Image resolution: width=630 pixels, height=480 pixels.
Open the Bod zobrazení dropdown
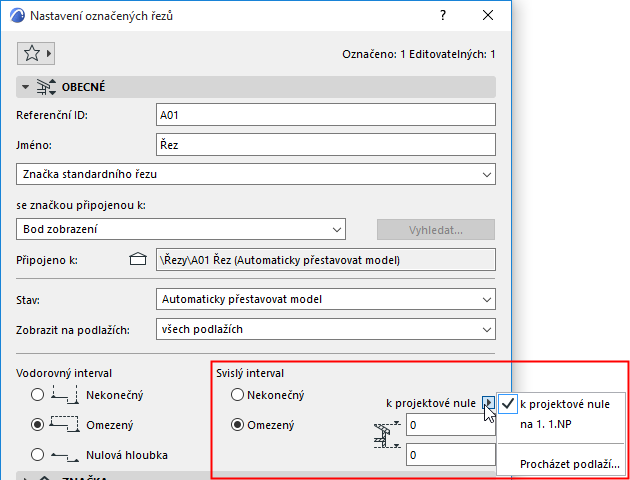pos(181,229)
